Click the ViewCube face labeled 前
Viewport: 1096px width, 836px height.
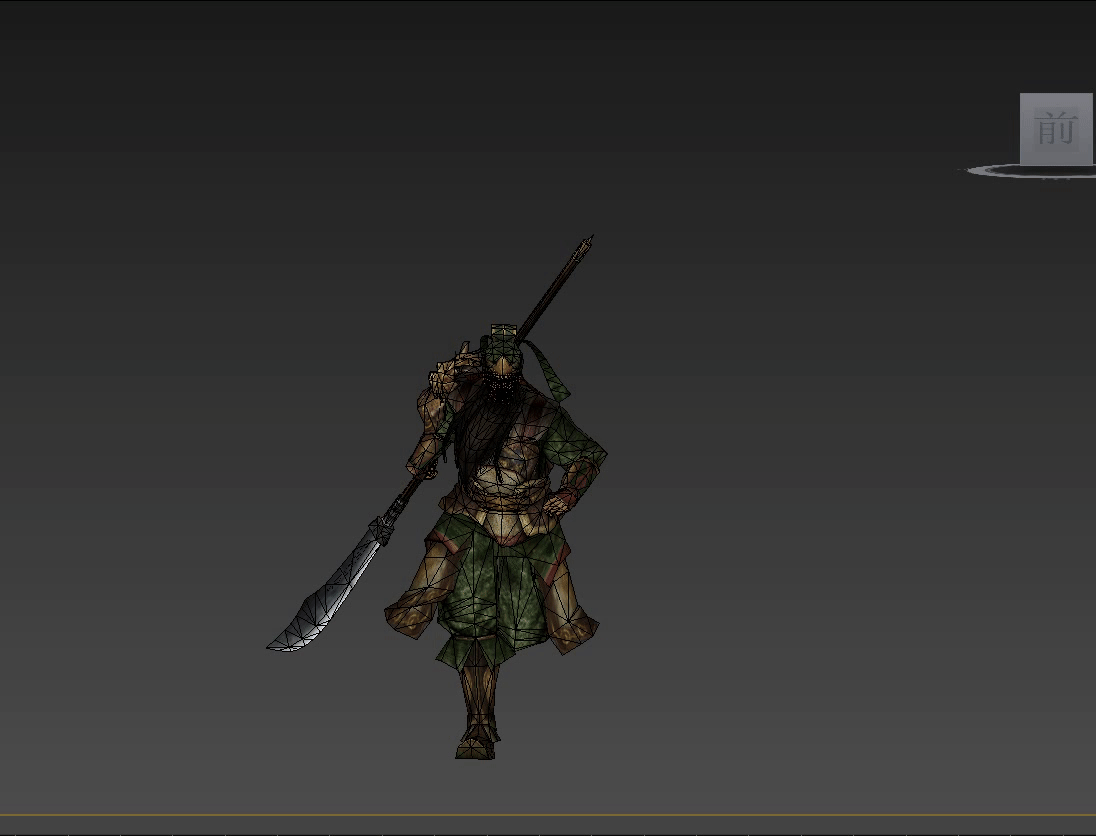pyautogui.click(x=1055, y=129)
